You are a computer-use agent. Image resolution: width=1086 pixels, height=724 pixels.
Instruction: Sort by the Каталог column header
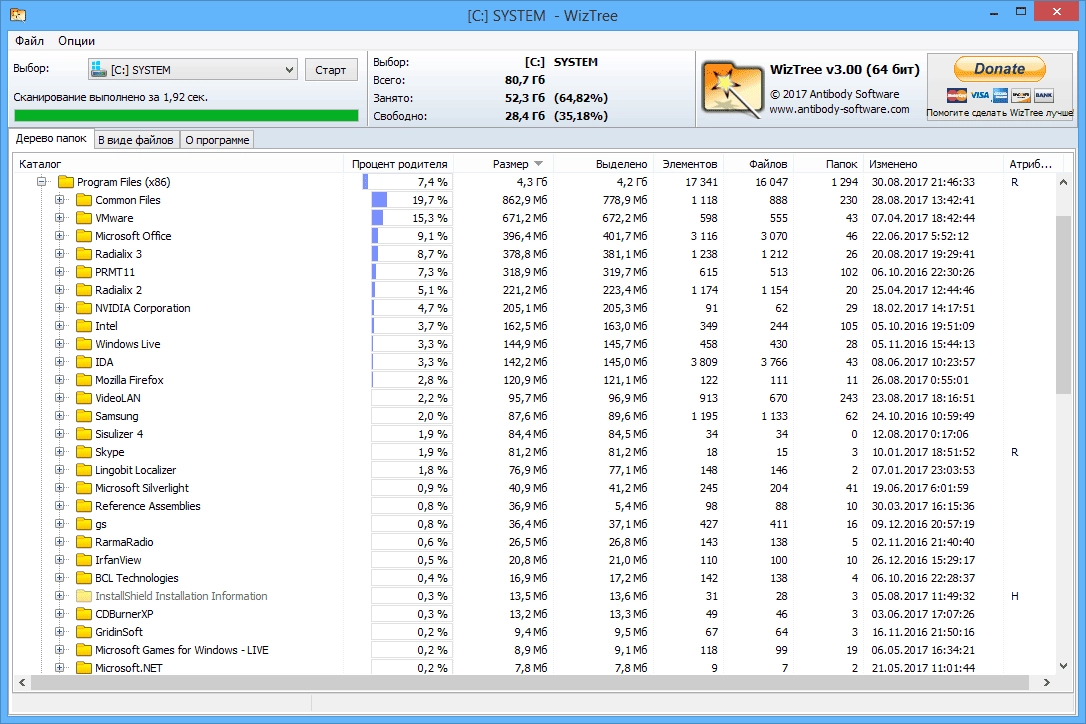point(178,164)
